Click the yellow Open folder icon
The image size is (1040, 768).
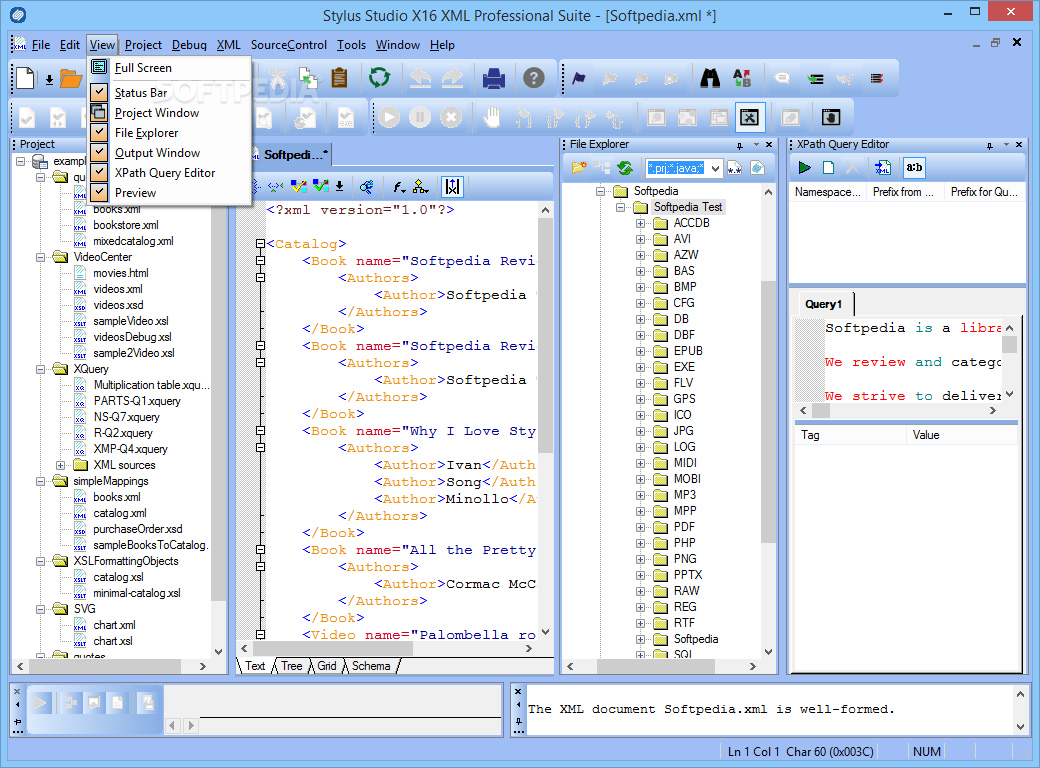70,78
